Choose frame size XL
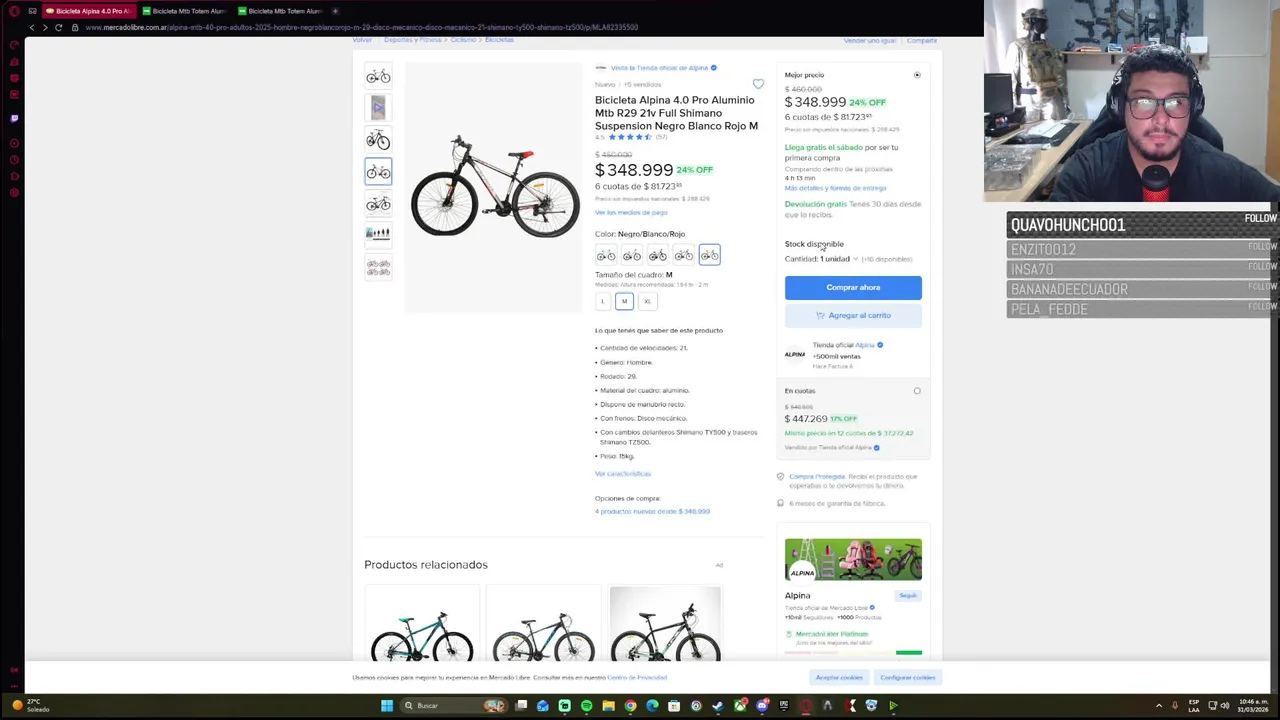This screenshot has height=720, width=1280. click(x=647, y=301)
